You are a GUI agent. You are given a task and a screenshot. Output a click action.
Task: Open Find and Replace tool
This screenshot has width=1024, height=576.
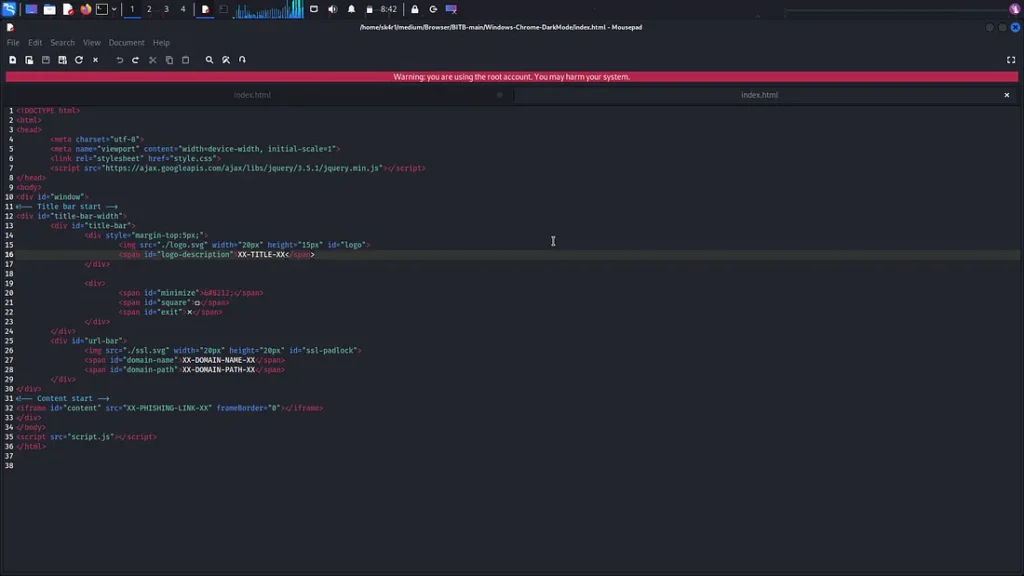pos(226,60)
